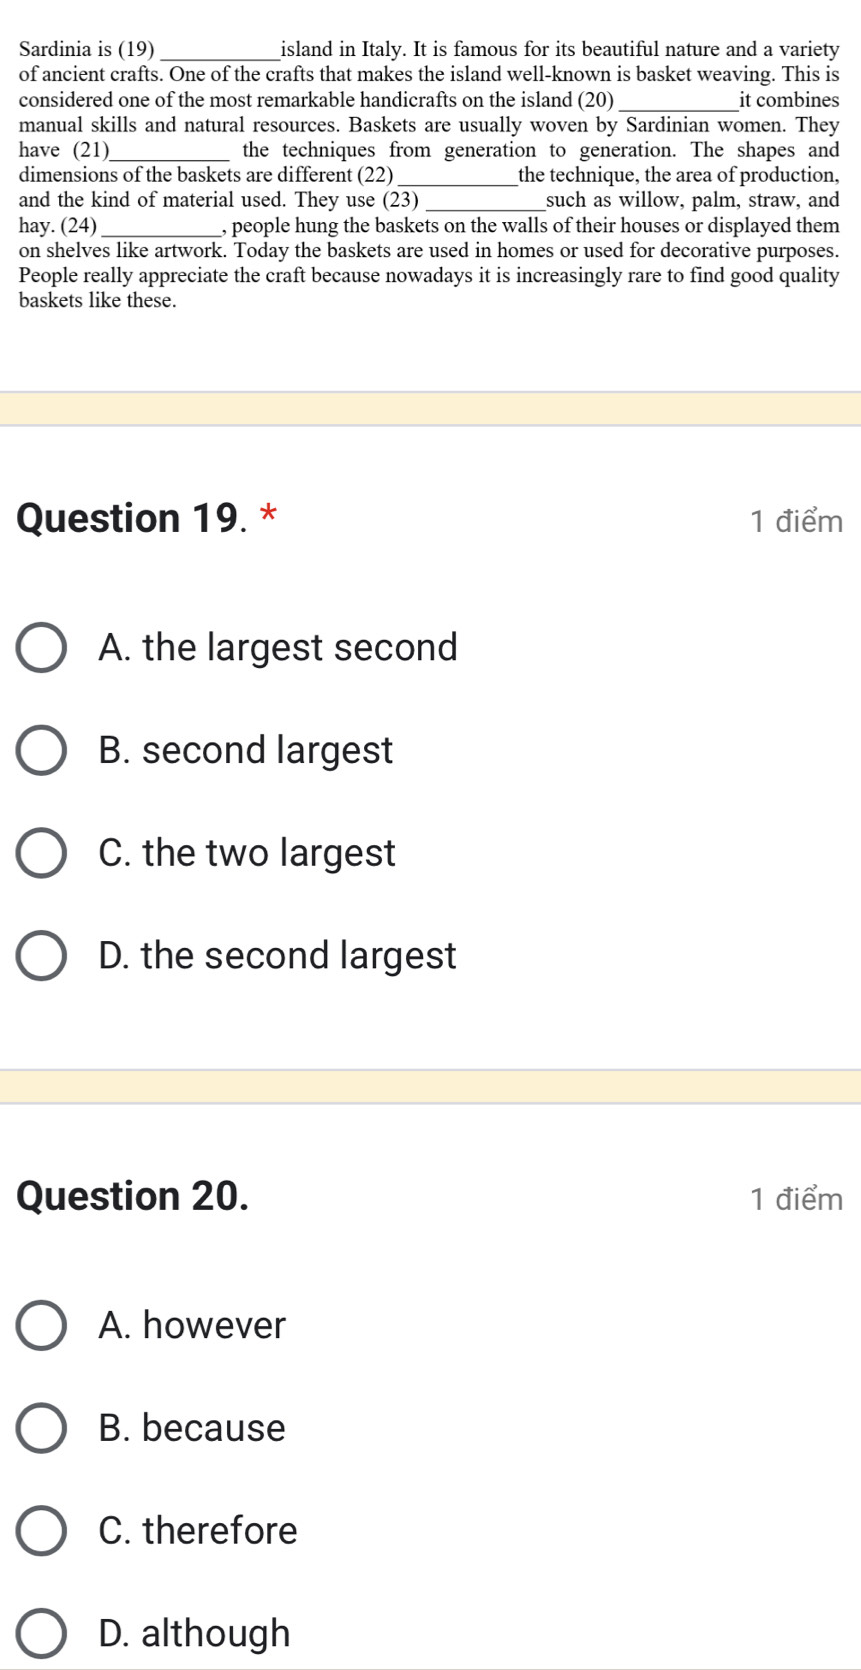Click the Question 20 heading
Image resolution: width=861 pixels, height=1670 pixels.
tap(133, 1196)
